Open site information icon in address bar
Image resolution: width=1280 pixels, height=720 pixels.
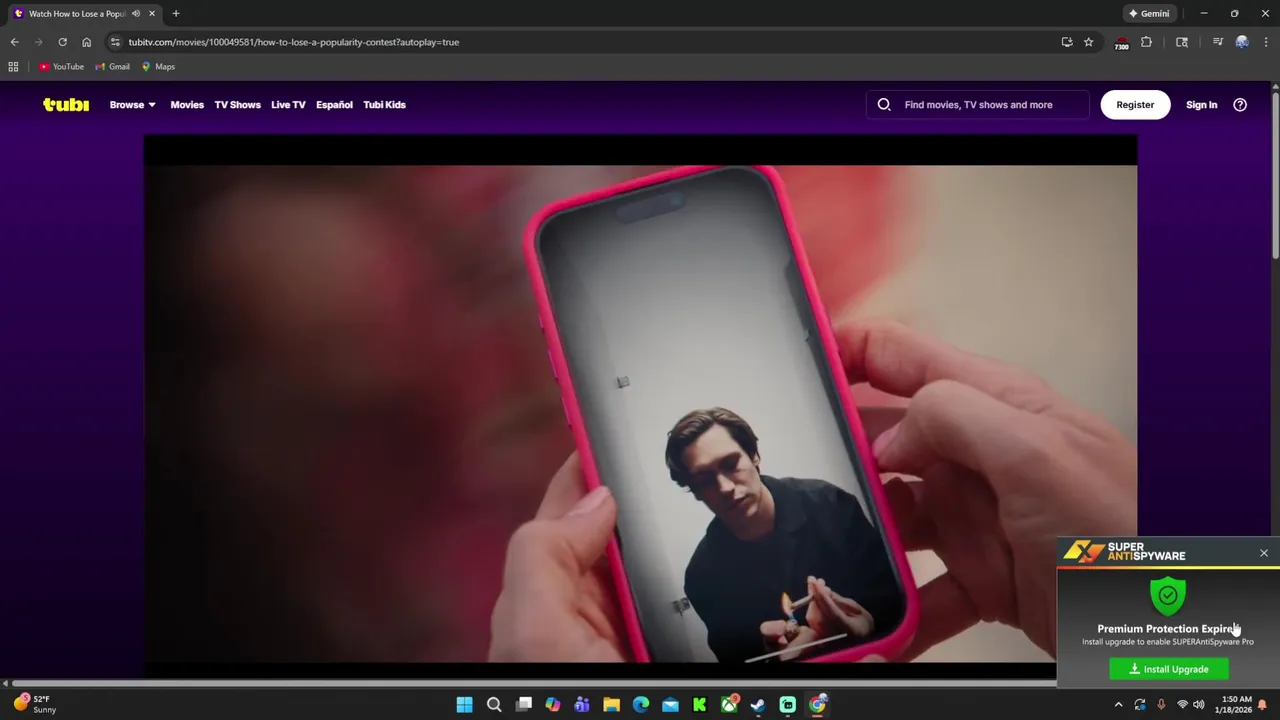point(115,42)
